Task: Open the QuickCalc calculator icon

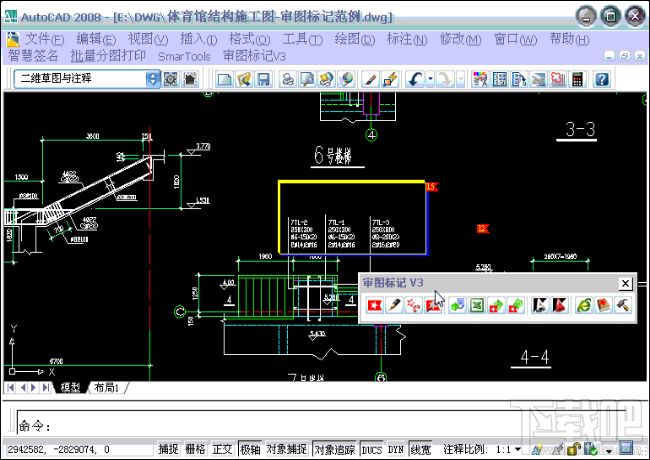Action: point(577,79)
